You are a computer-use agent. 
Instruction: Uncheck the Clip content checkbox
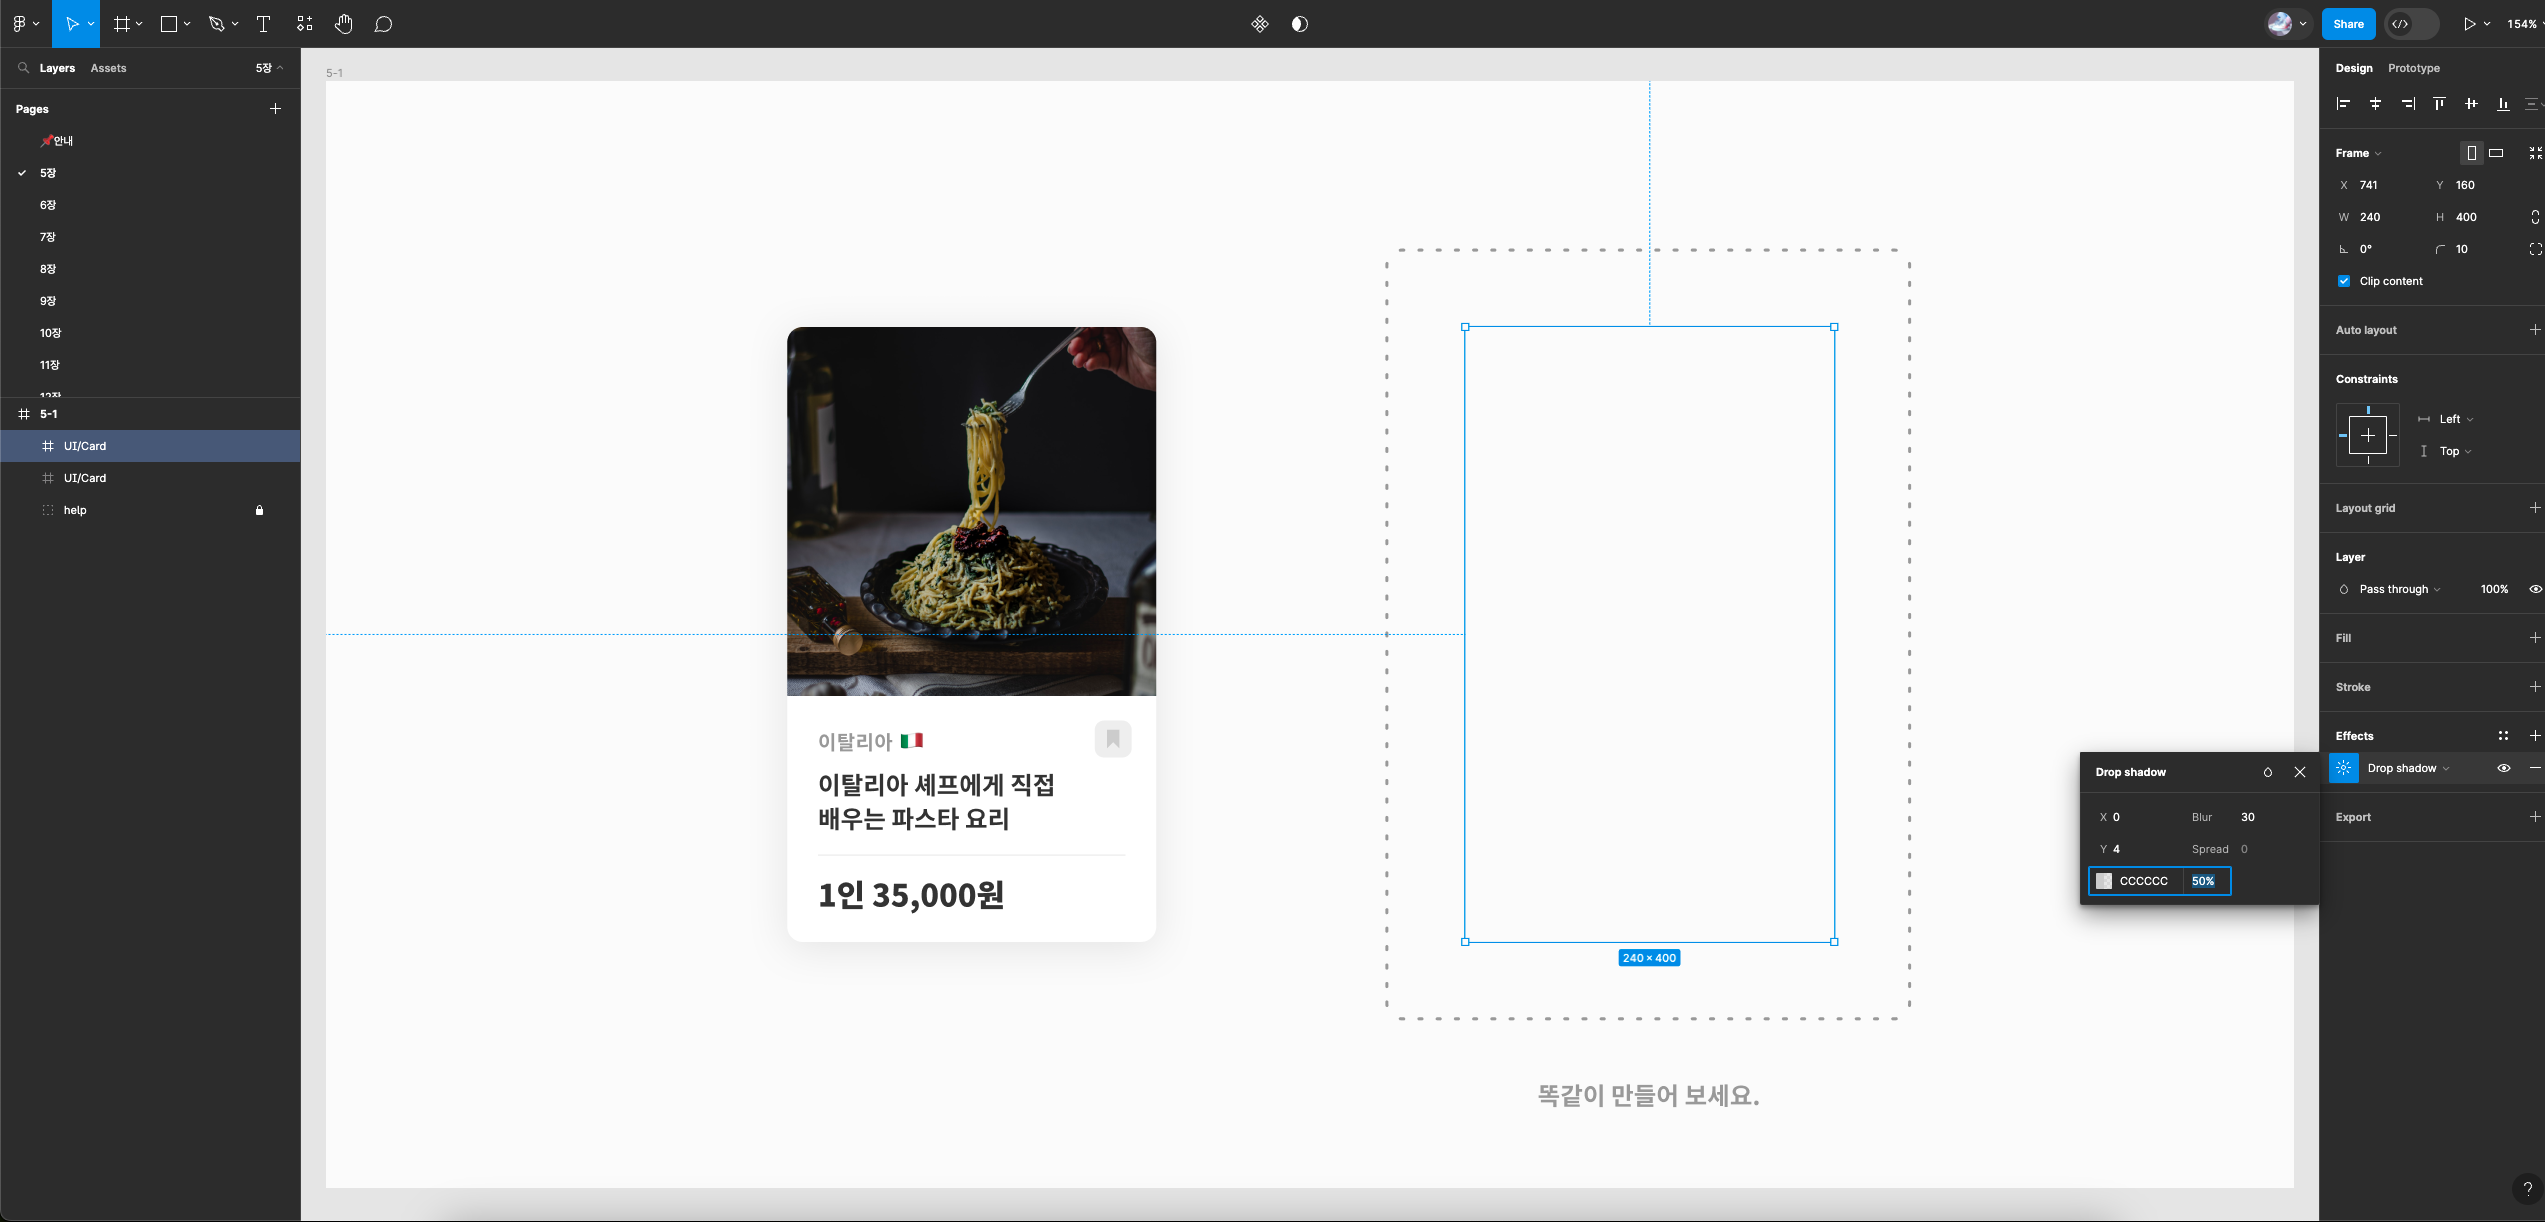[2344, 281]
